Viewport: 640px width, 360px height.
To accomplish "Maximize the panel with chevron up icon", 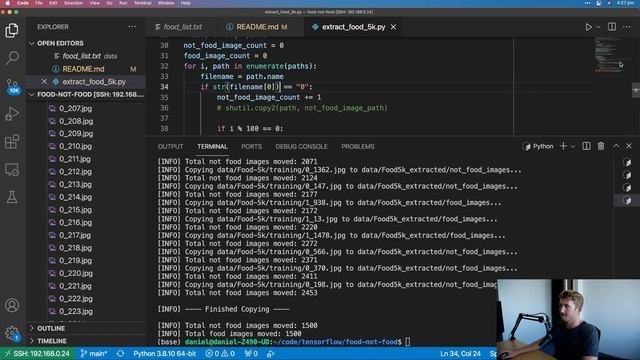I will click(x=616, y=146).
